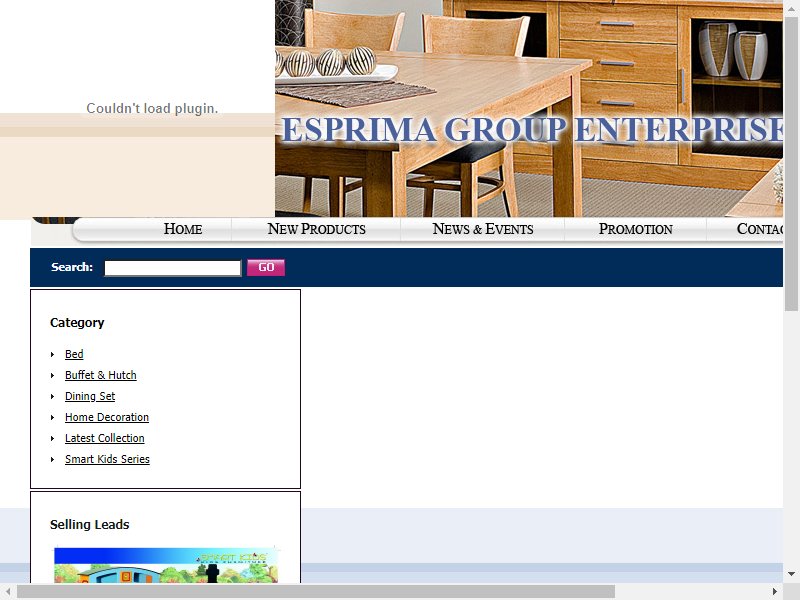Click the "Couldn't load plugin." message
Viewport: 800px width, 600px height.
(x=152, y=108)
